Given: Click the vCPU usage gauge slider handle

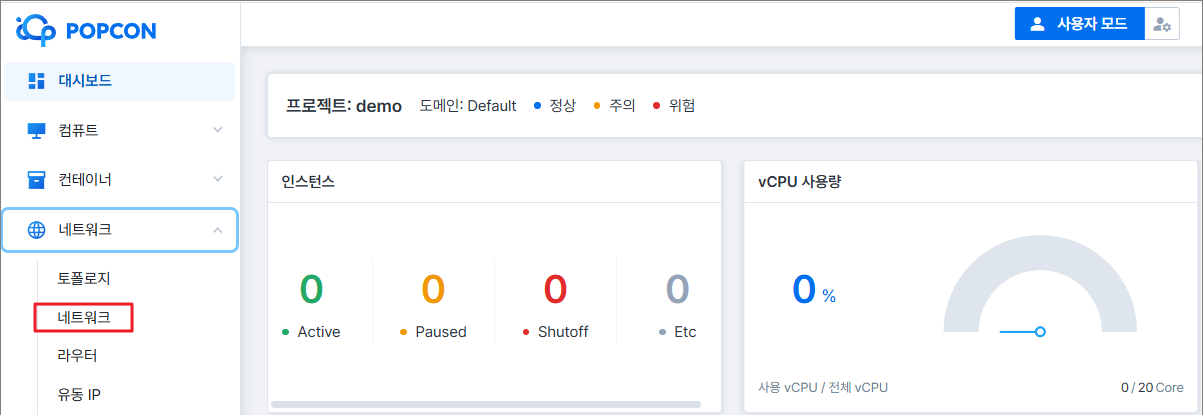Looking at the screenshot, I should point(1040,331).
